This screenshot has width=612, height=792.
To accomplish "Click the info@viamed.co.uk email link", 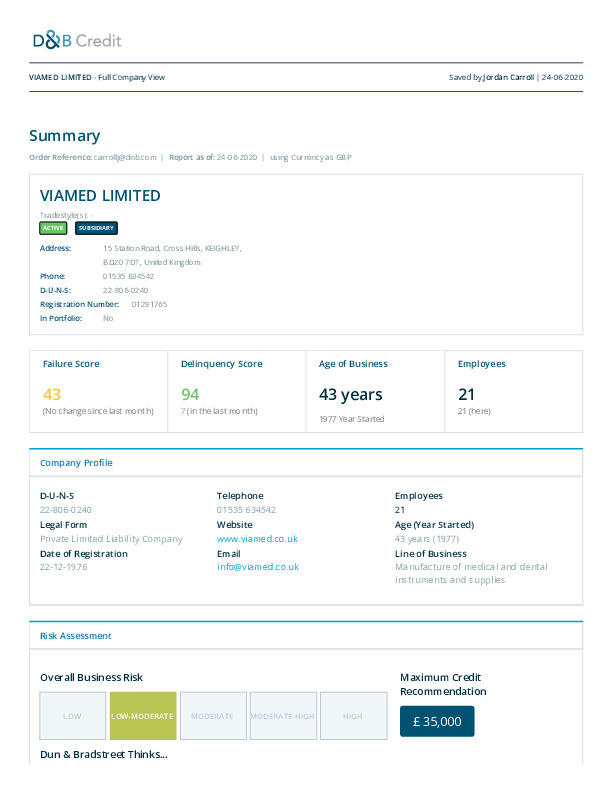I will 257,567.
